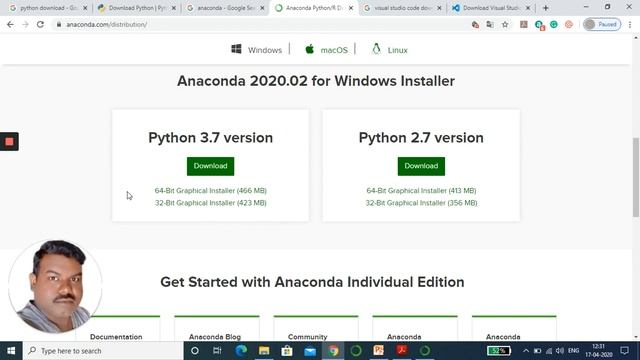Download Anaconda Python 3.7 version

210,166
